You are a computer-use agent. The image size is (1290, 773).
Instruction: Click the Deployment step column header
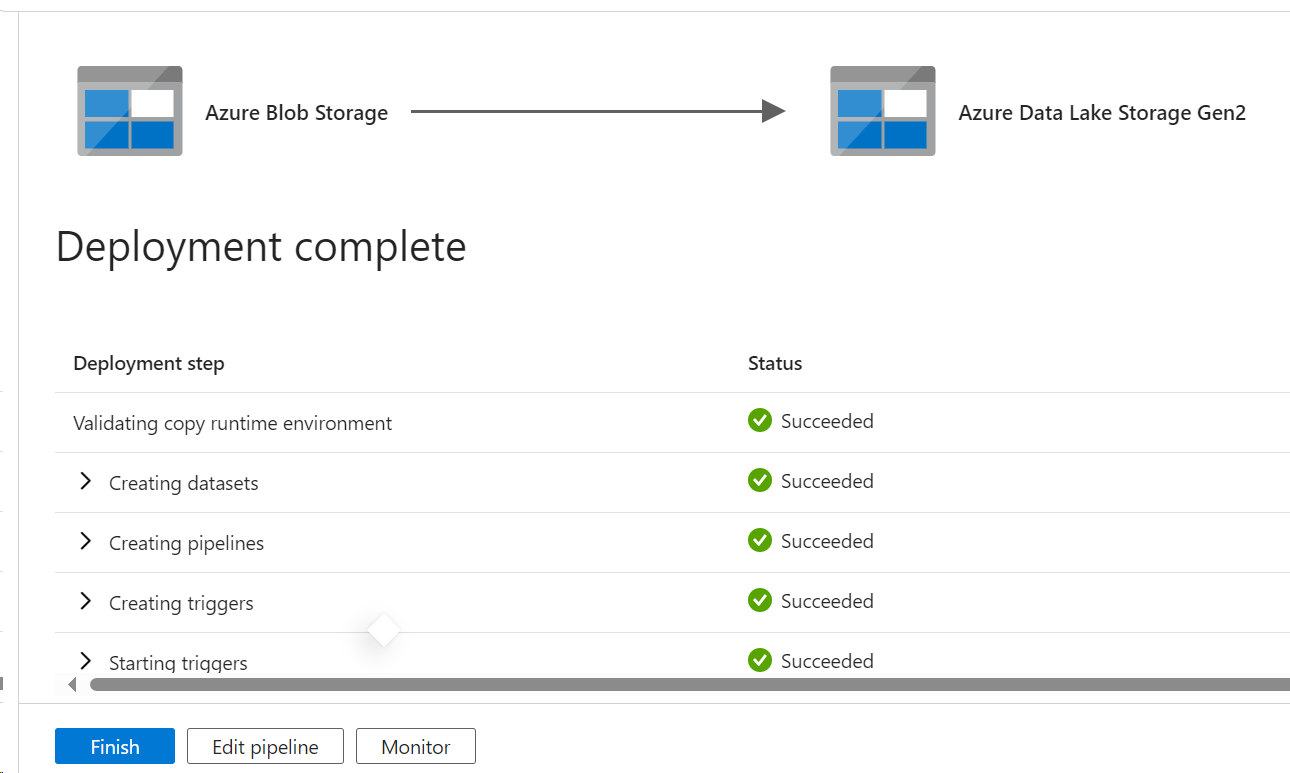pyautogui.click(x=149, y=363)
